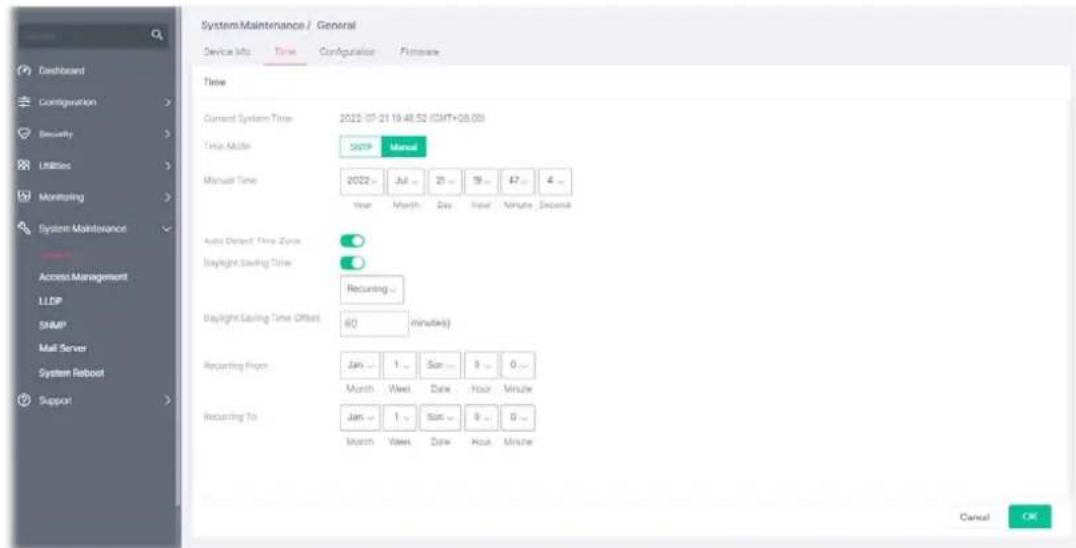Expand the Configuration sidebar menu
This screenshot has height=548, width=1076.
167,102
